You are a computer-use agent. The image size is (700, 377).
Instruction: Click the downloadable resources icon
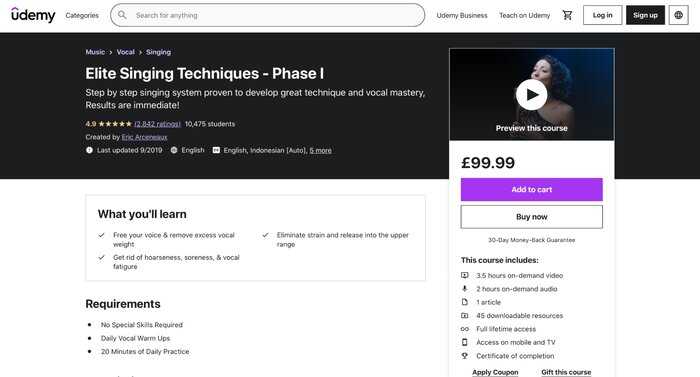[x=465, y=315]
